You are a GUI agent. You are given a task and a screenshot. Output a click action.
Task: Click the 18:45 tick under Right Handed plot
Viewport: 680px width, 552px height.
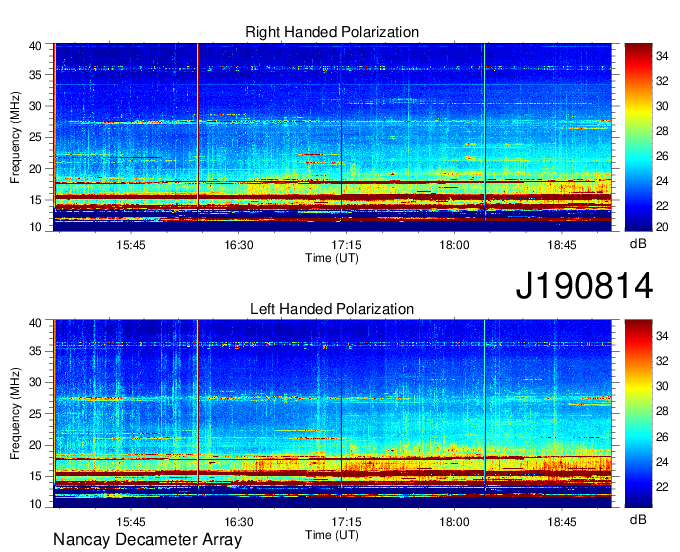click(x=562, y=245)
